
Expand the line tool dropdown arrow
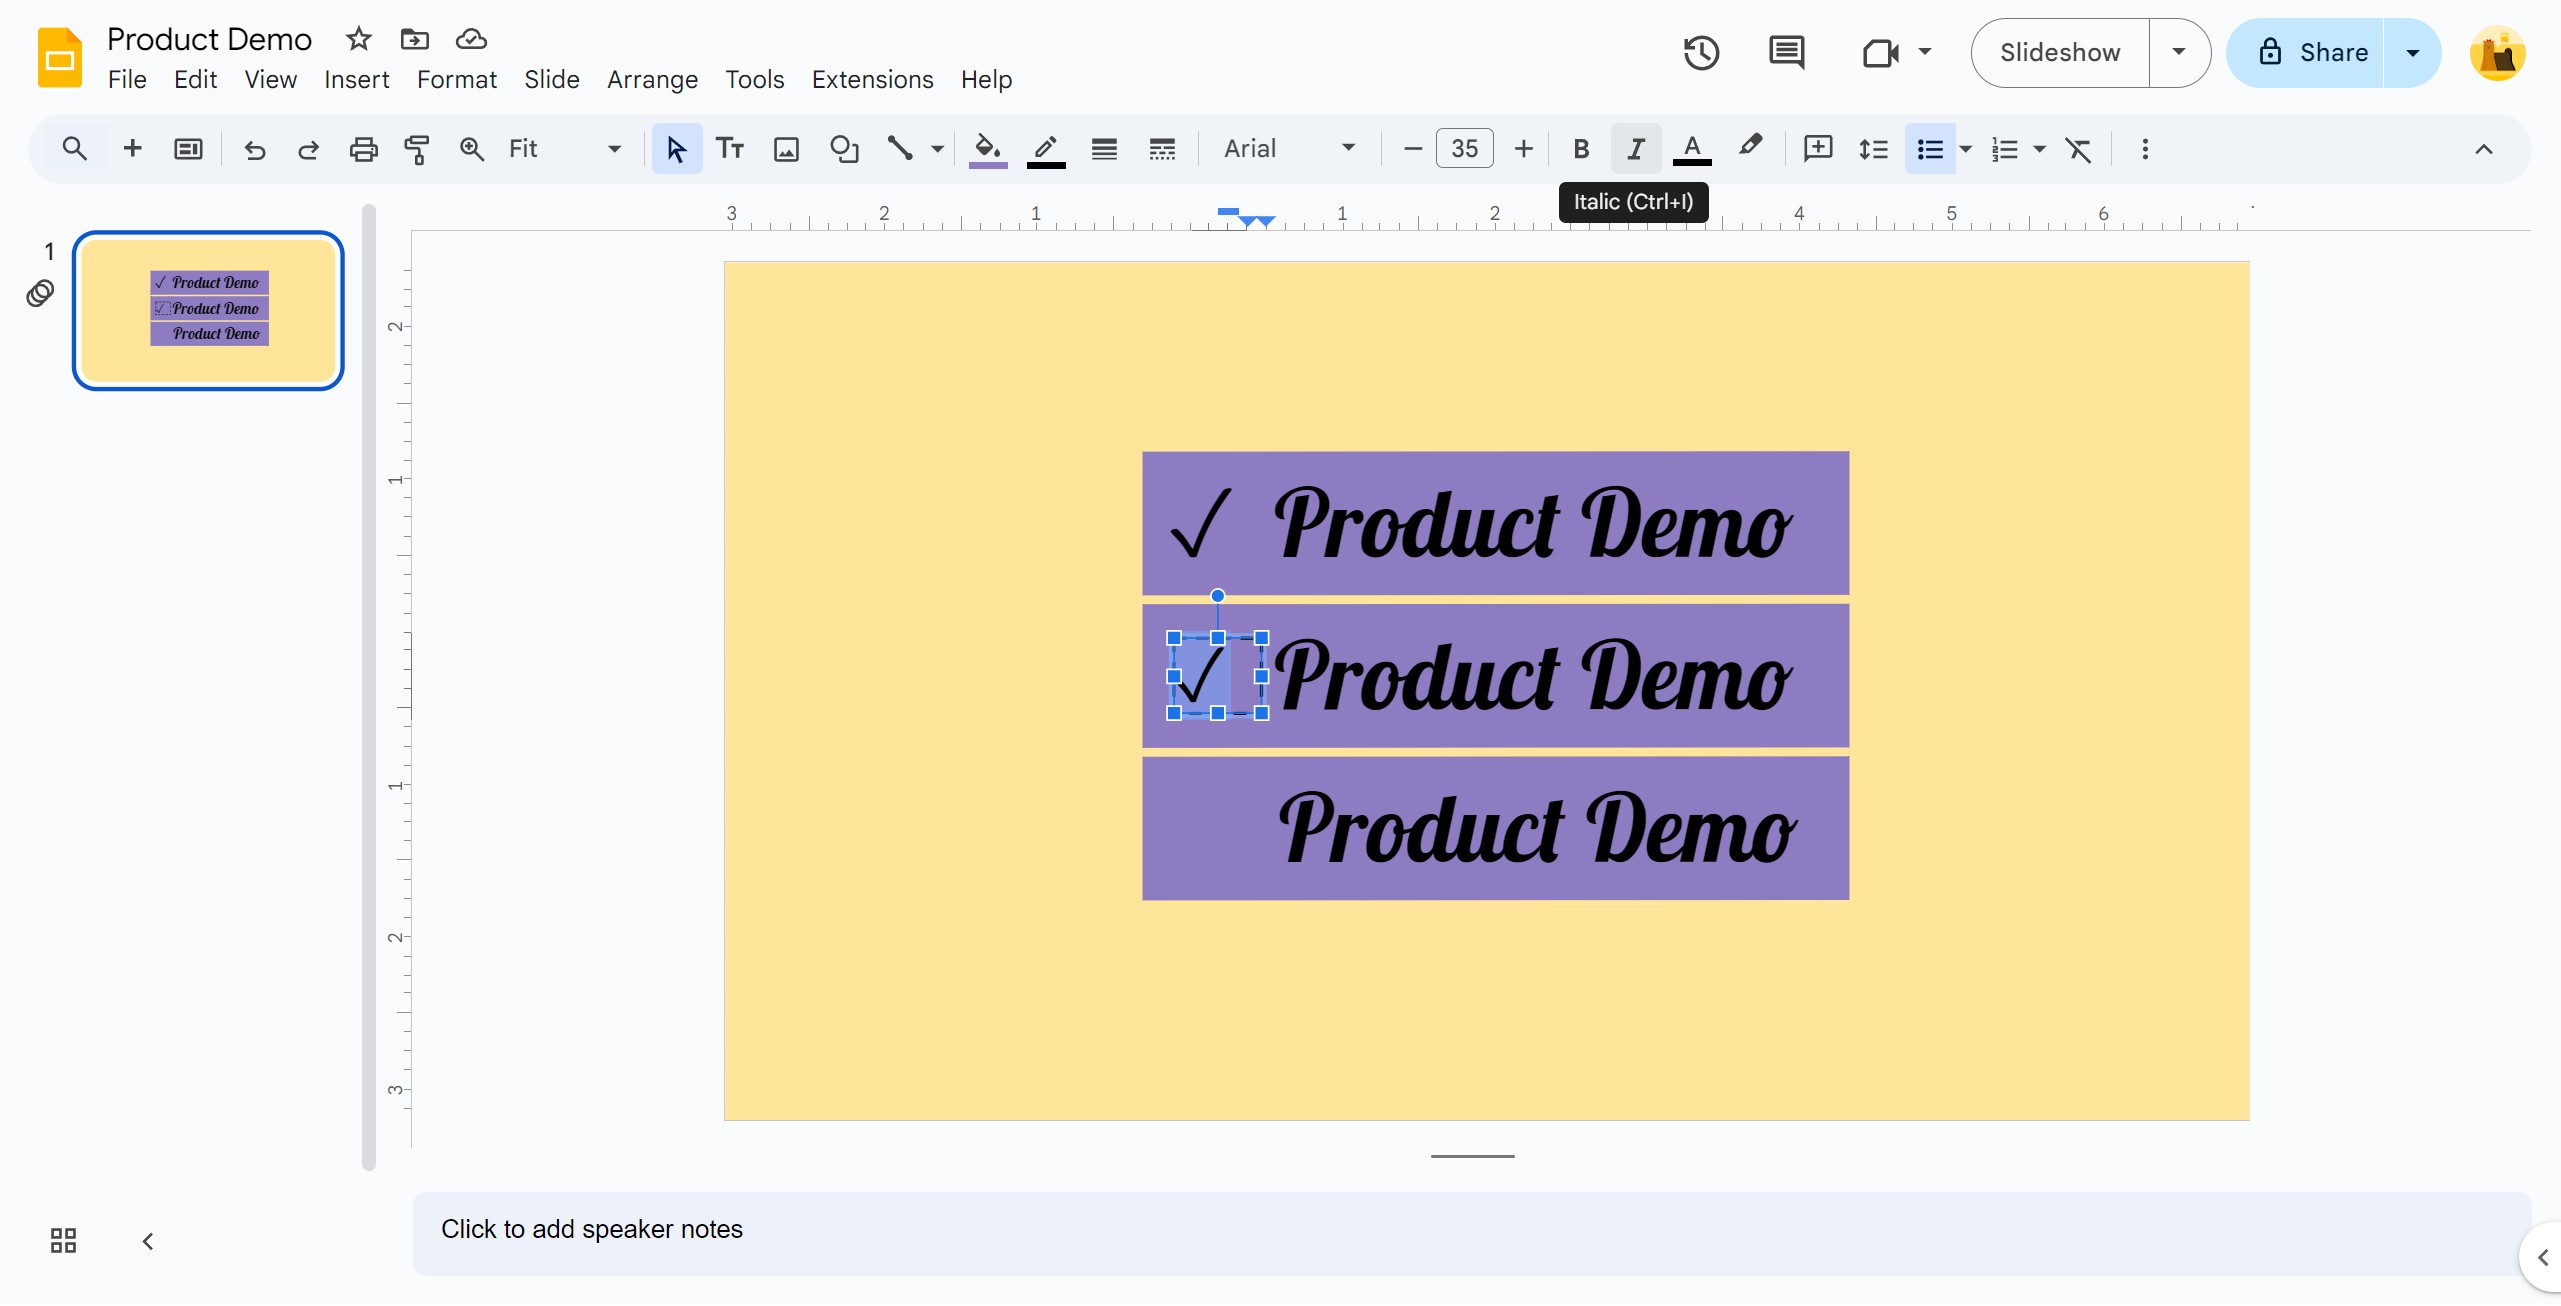point(937,149)
